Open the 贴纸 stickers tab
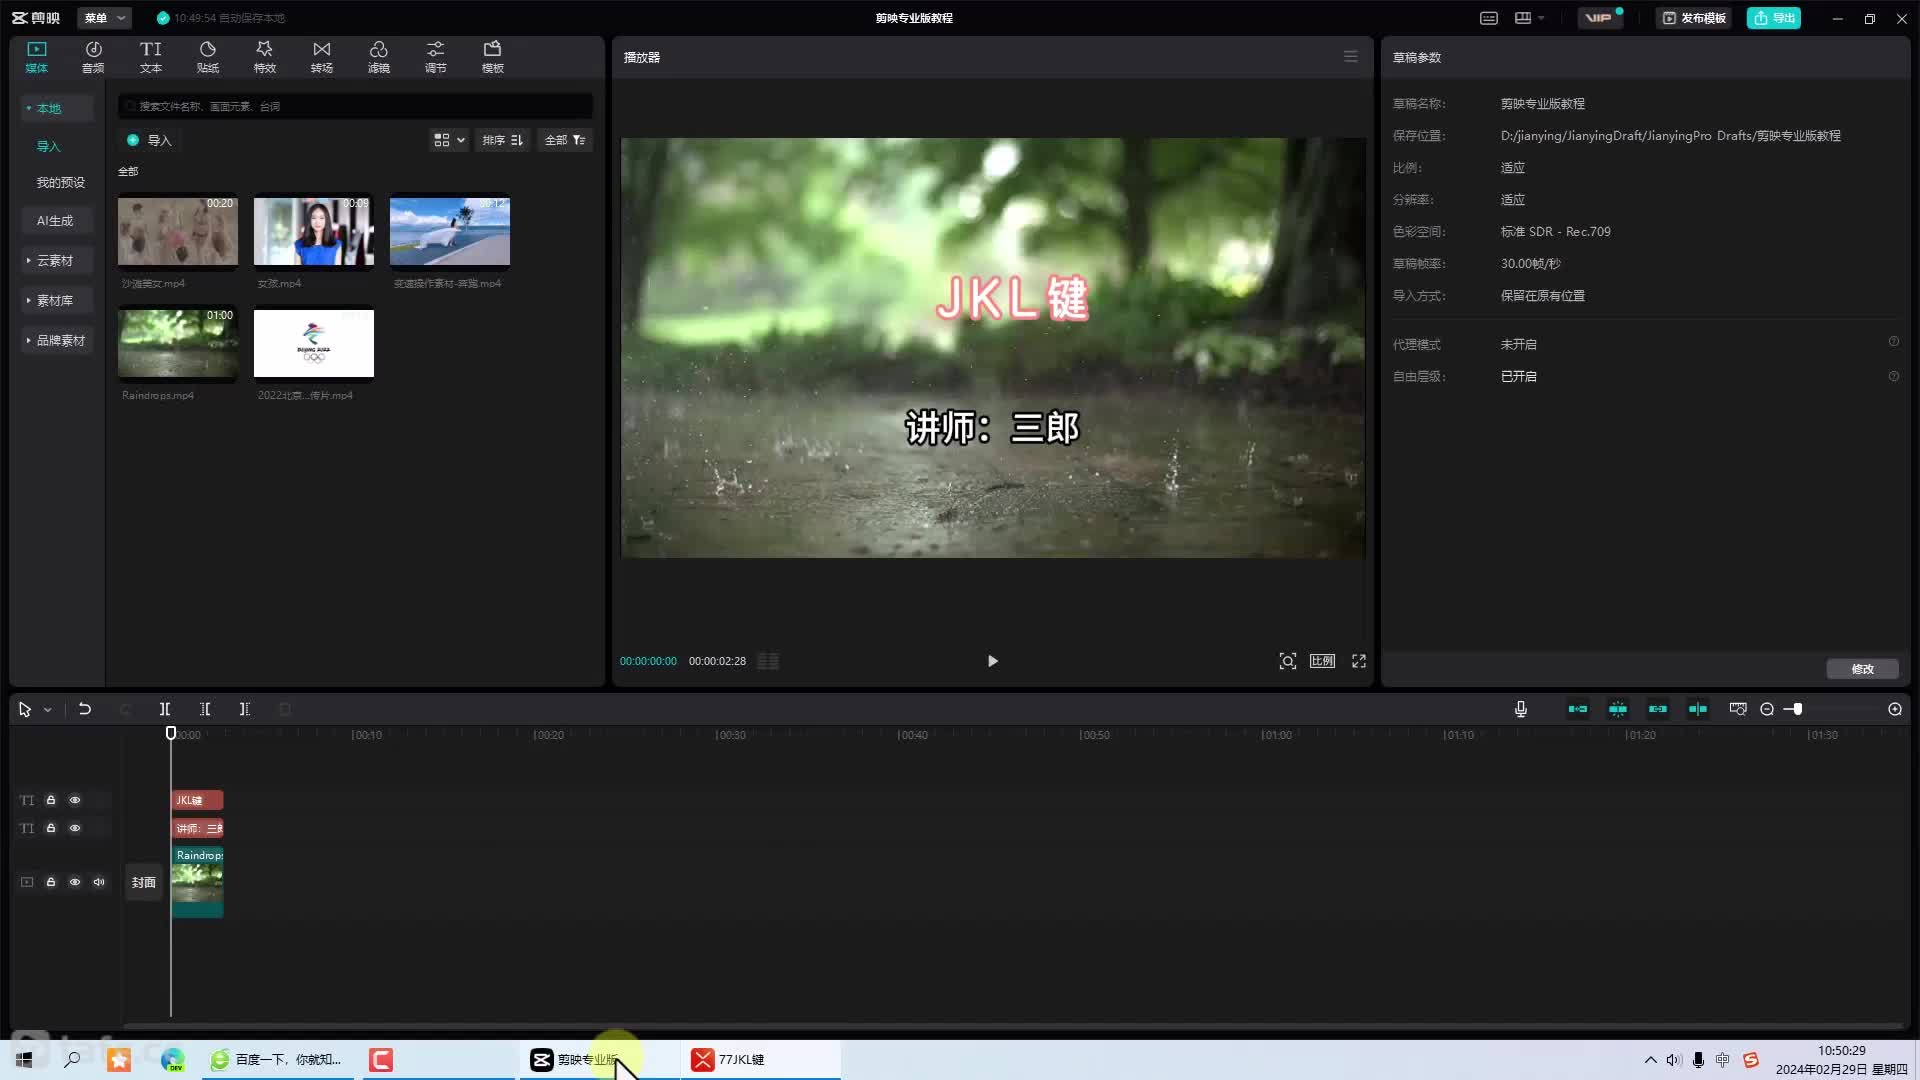The image size is (1920, 1080). 207,57
